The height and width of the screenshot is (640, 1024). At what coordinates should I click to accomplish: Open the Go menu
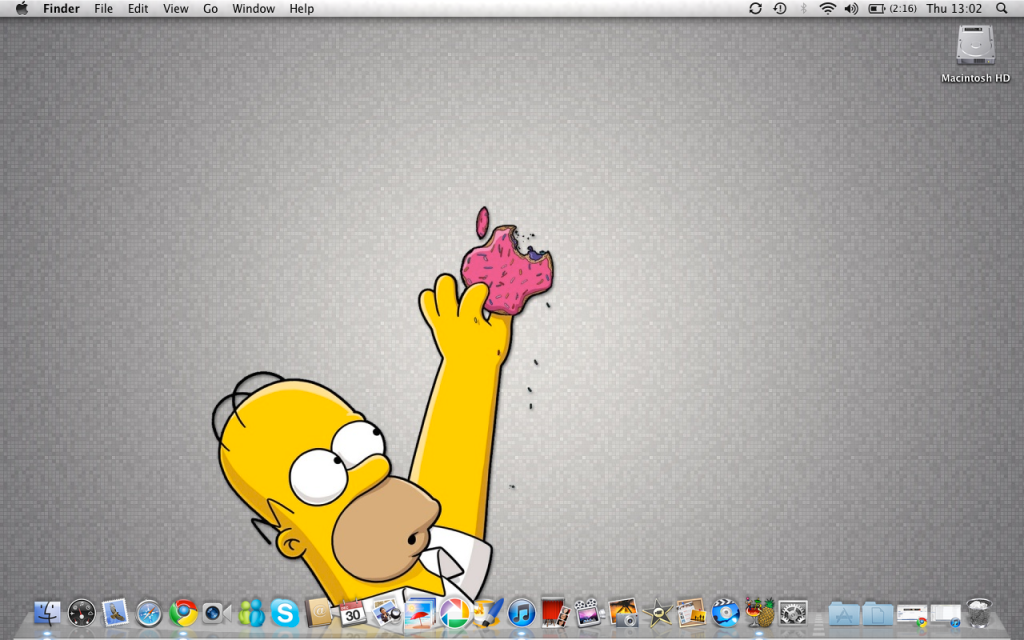point(210,8)
